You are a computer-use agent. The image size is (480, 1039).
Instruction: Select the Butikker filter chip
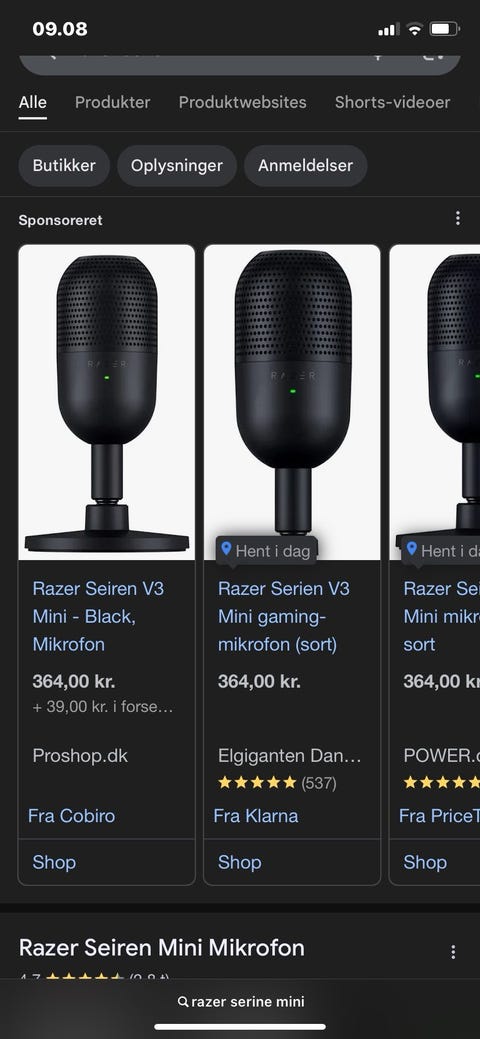pyautogui.click(x=64, y=166)
